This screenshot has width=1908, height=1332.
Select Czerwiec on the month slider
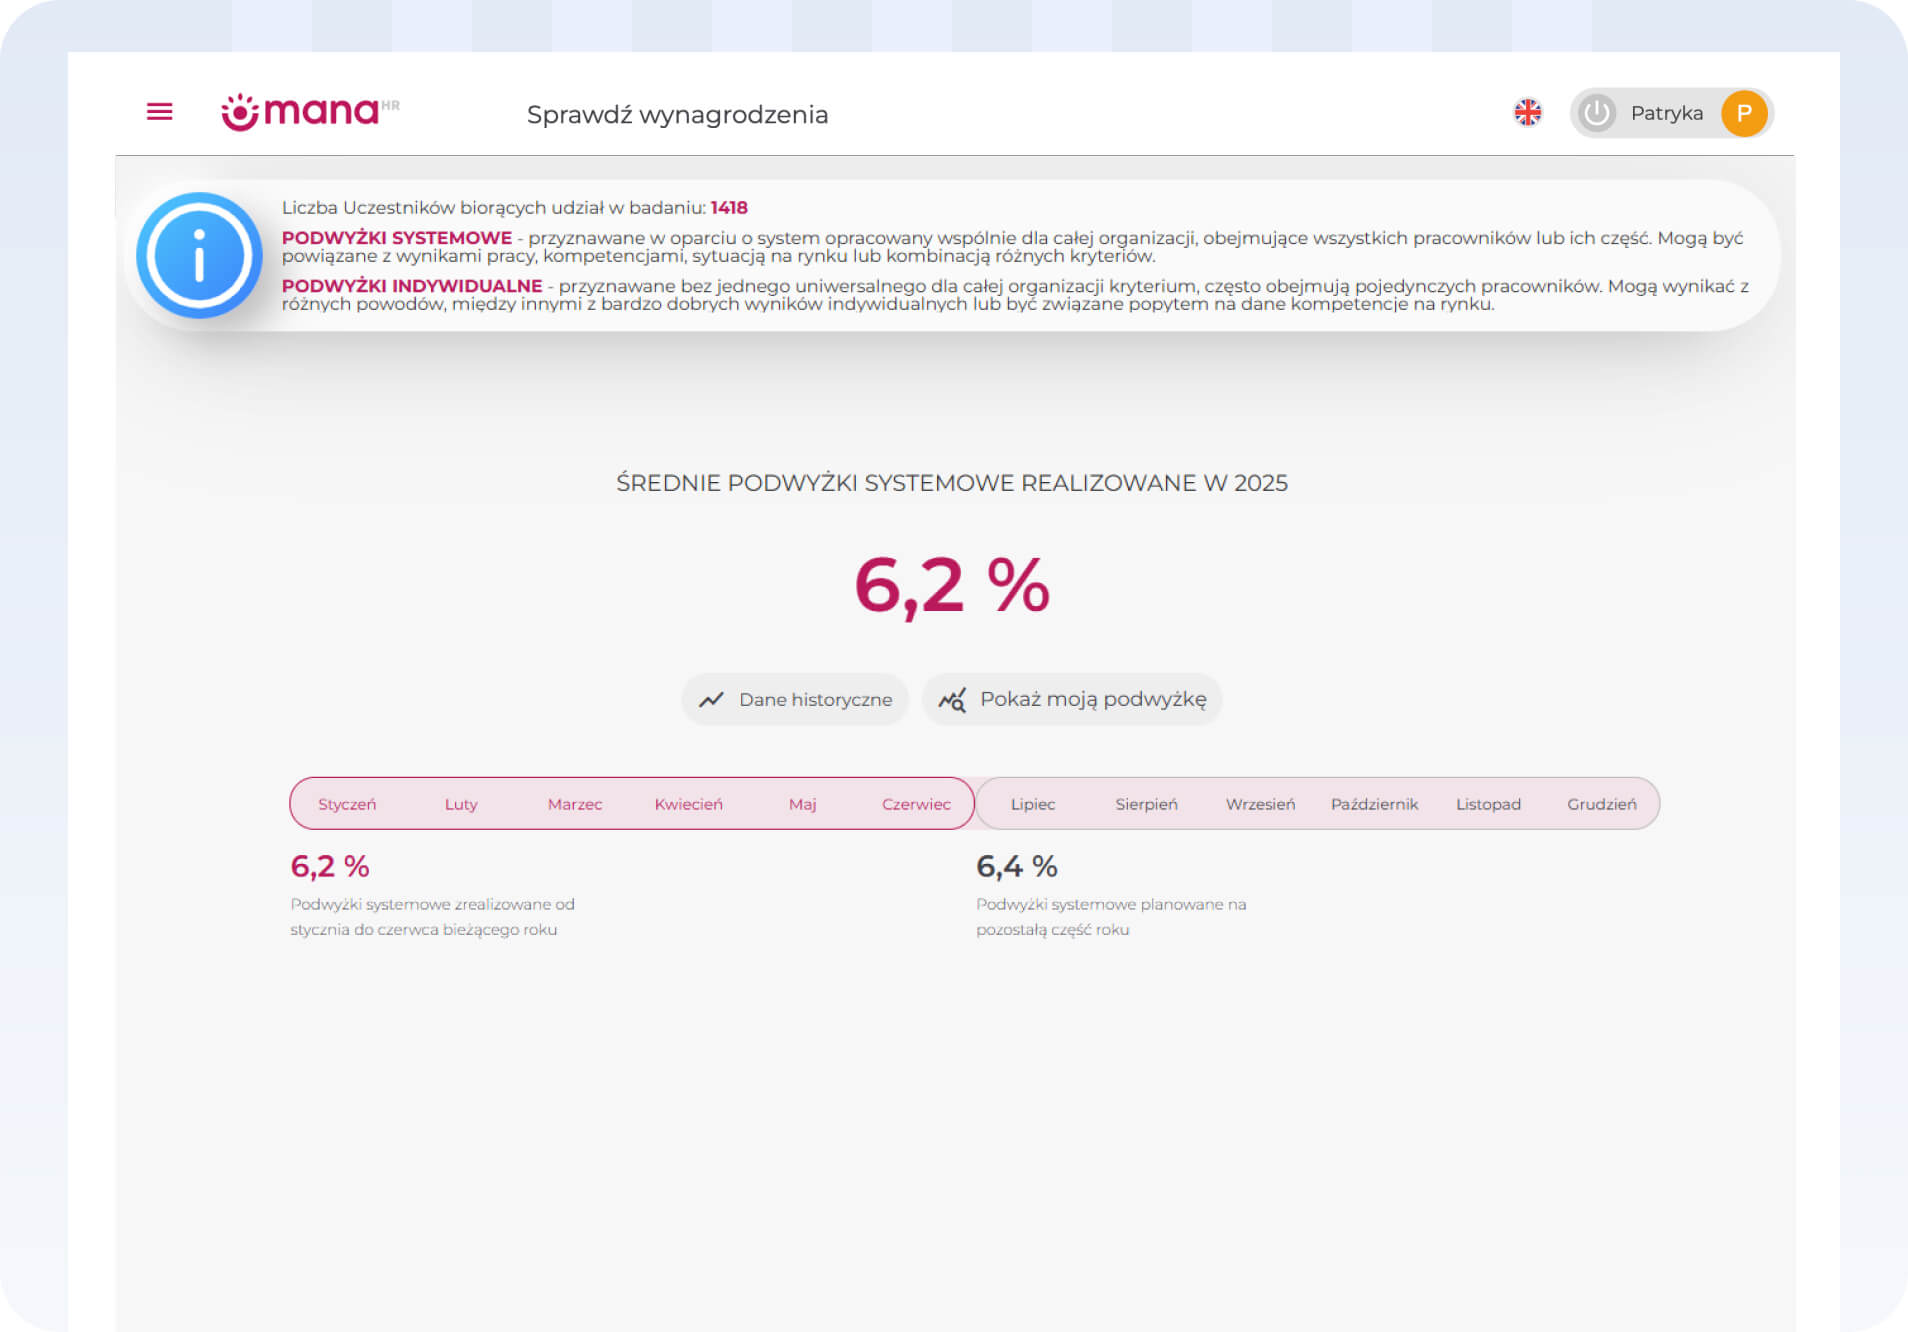point(916,804)
